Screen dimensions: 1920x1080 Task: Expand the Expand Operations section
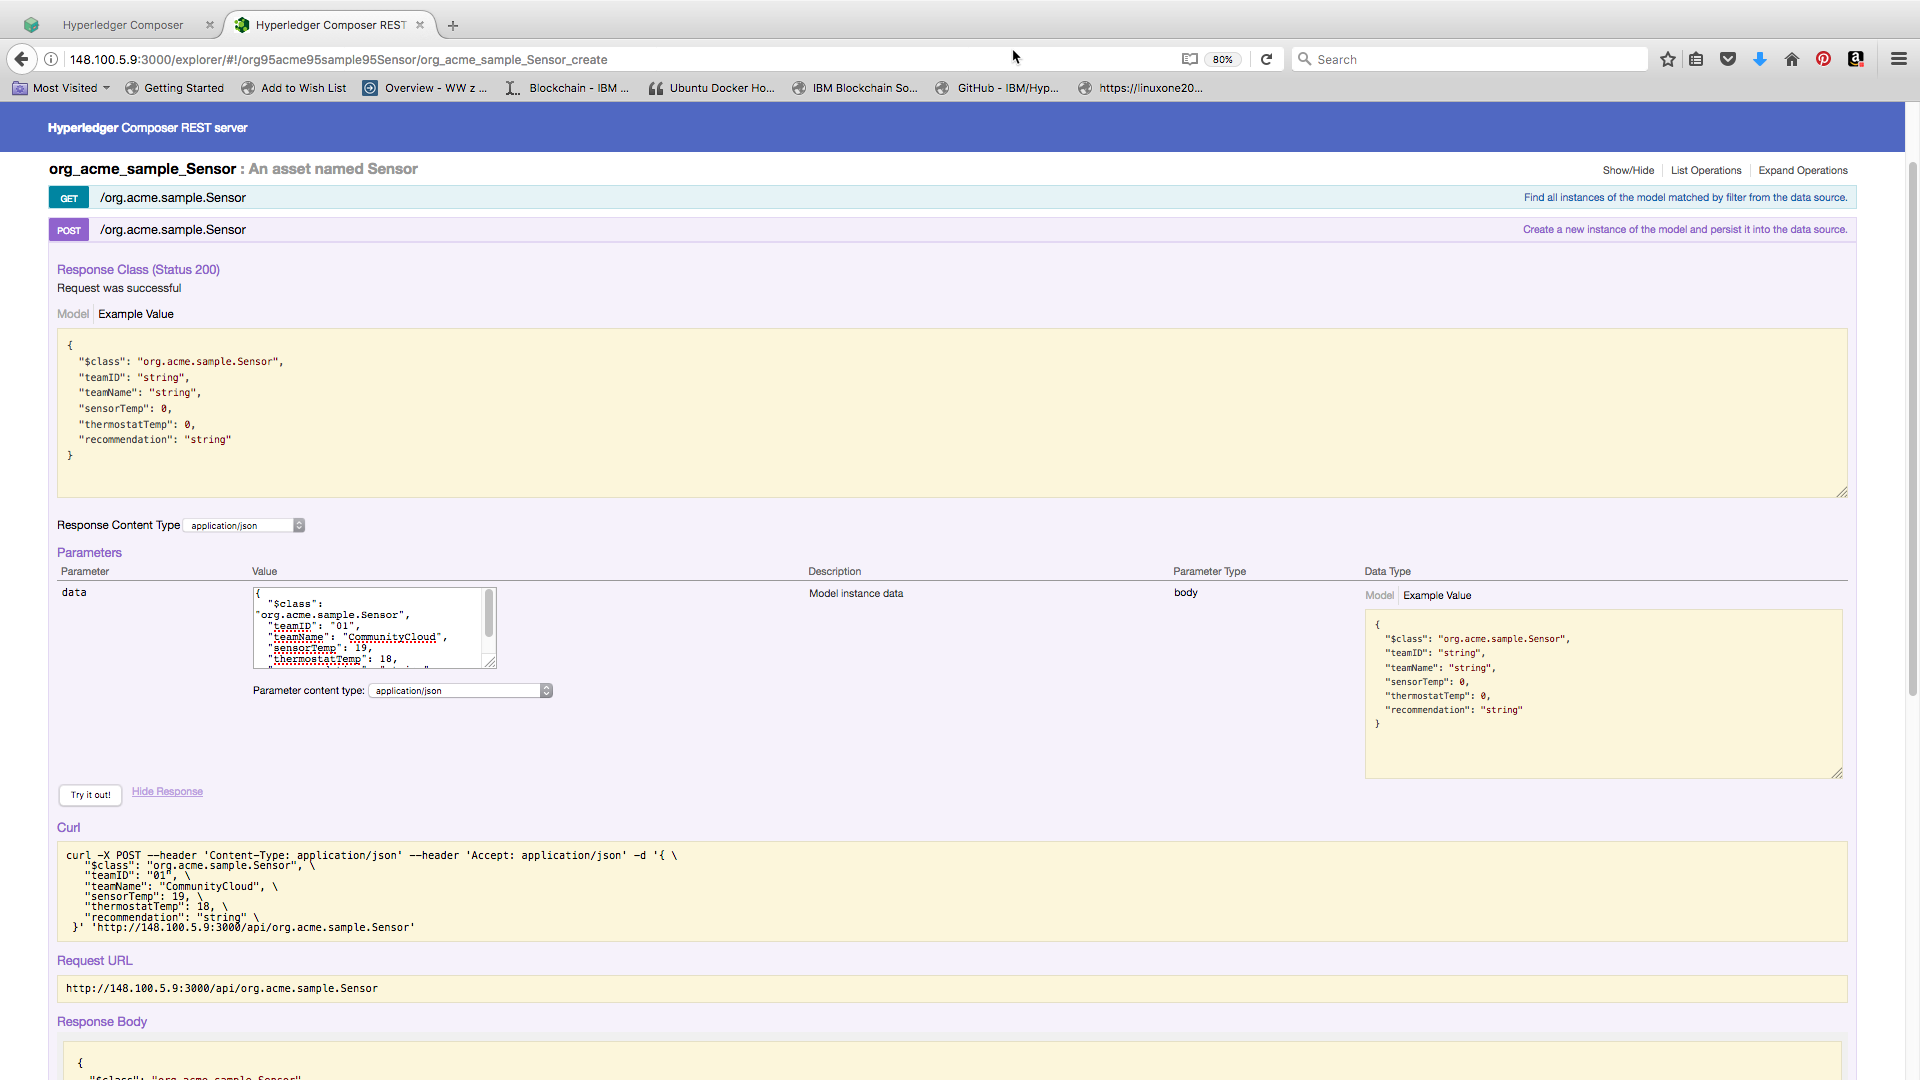click(x=1804, y=170)
